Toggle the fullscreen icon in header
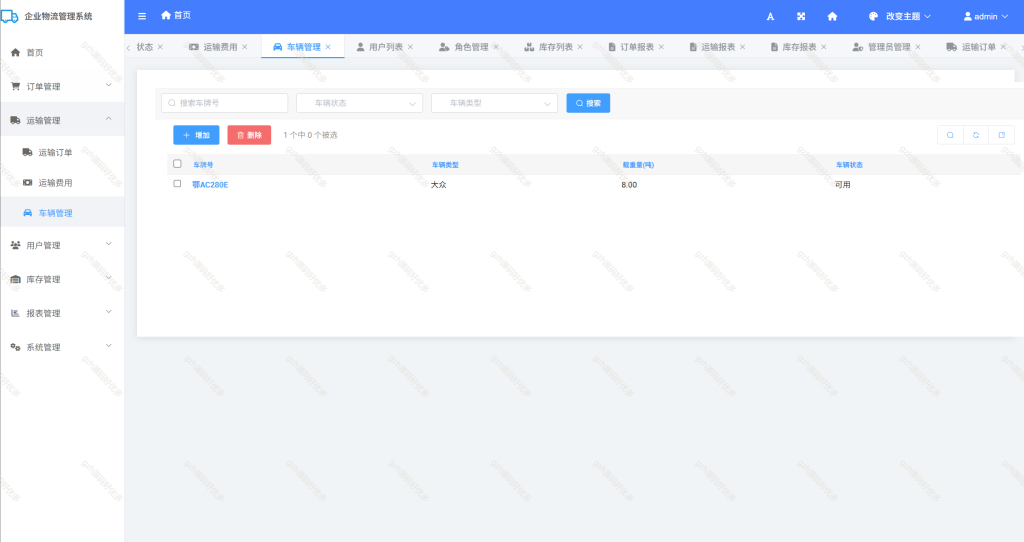This screenshot has width=1024, height=542. coord(801,16)
